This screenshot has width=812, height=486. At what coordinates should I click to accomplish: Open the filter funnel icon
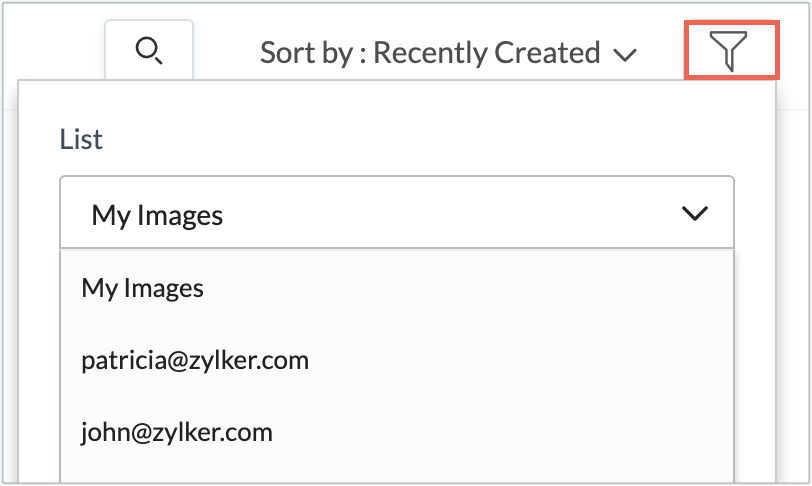pyautogui.click(x=731, y=51)
